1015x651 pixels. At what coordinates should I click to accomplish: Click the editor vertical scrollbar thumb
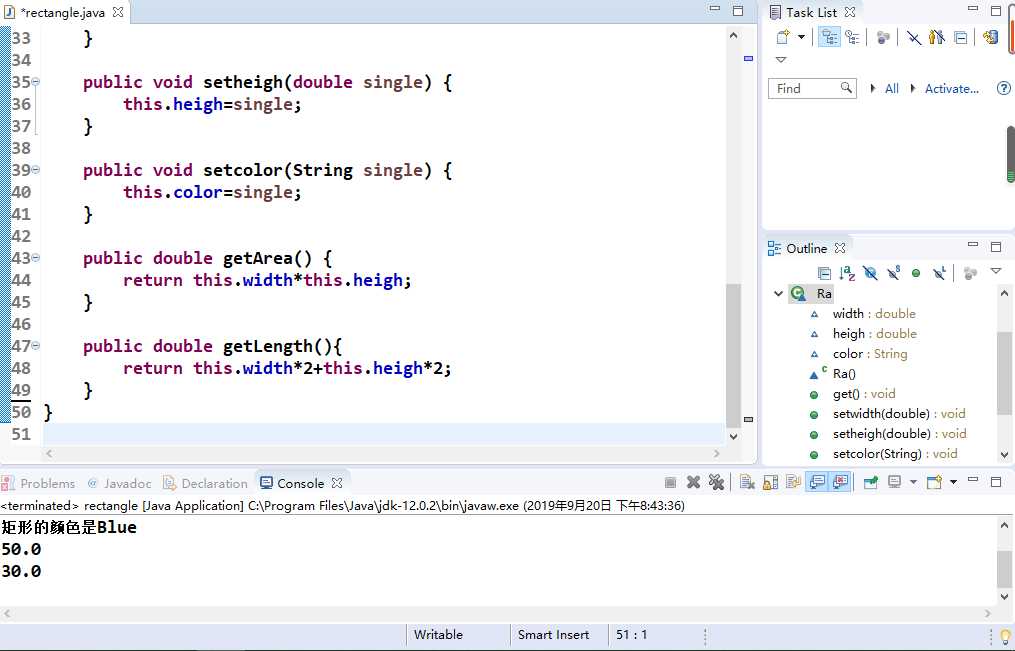click(733, 355)
